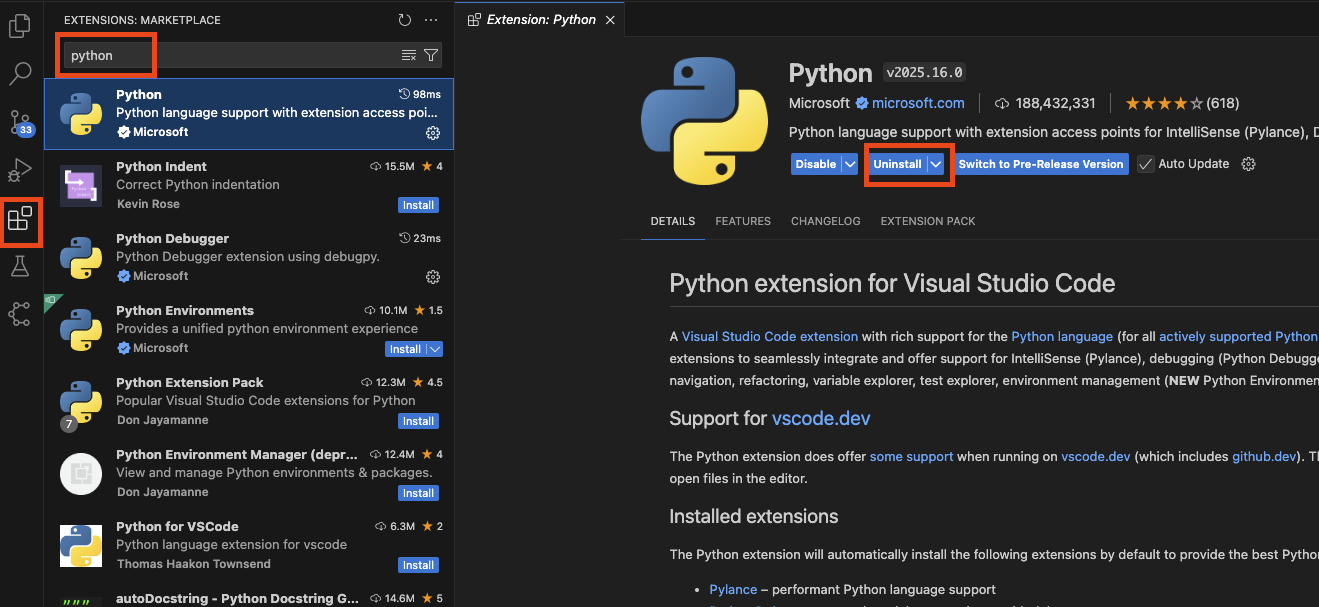This screenshot has height=607, width=1319.
Task: Select the Run and Debug icon
Action: click(20, 170)
